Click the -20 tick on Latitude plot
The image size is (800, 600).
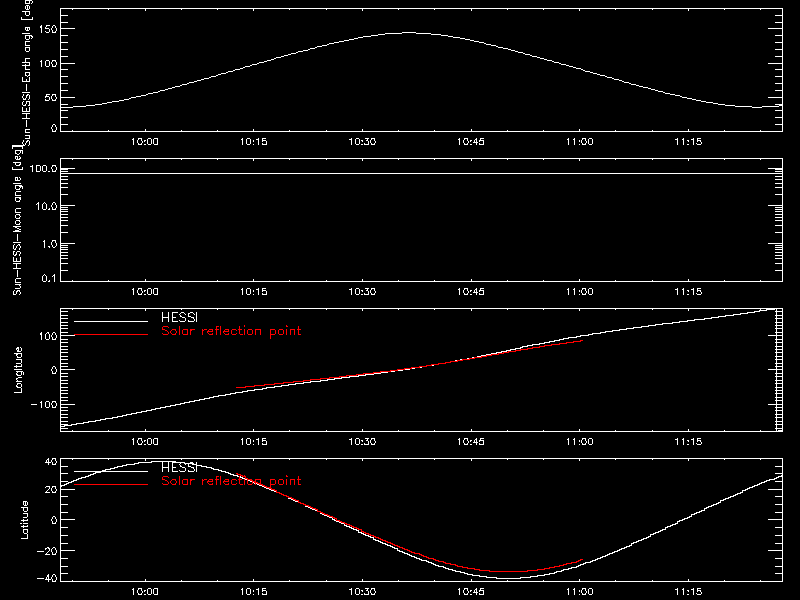pyautogui.click(x=47, y=551)
